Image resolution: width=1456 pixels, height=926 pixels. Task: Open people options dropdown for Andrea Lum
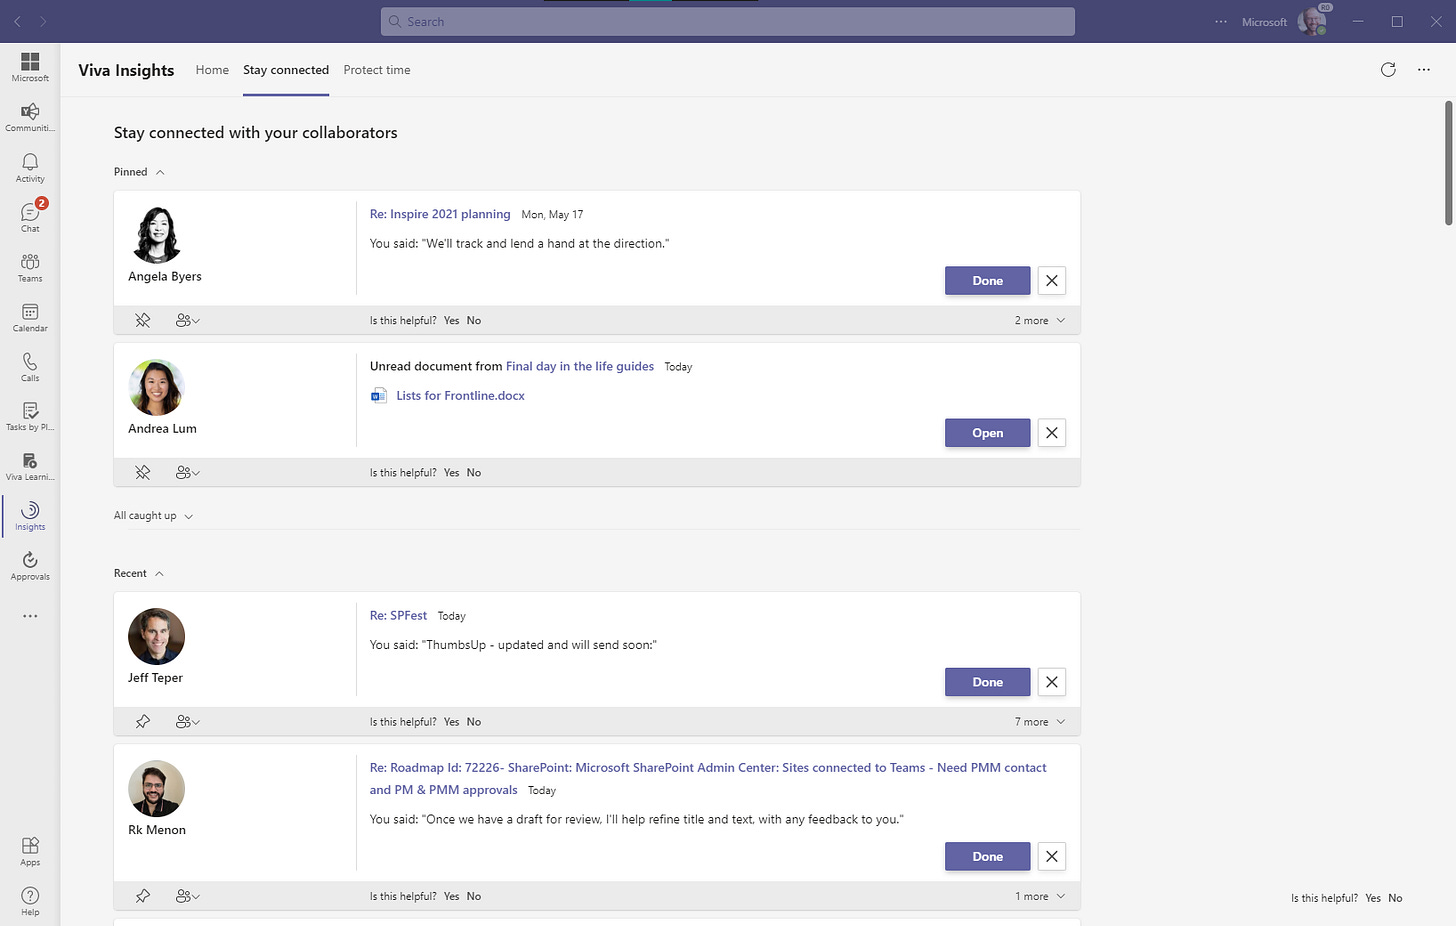(187, 472)
